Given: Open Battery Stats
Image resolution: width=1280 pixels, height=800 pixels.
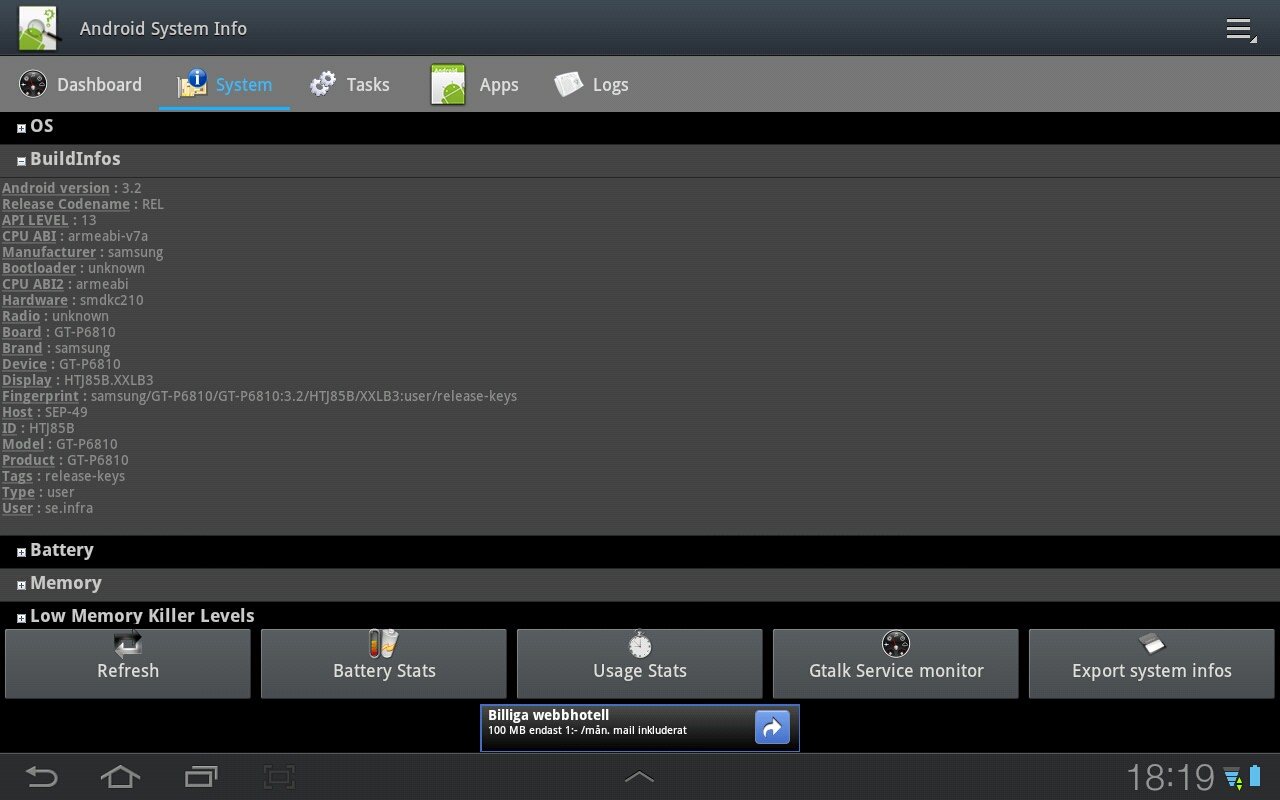Looking at the screenshot, I should pos(384,663).
